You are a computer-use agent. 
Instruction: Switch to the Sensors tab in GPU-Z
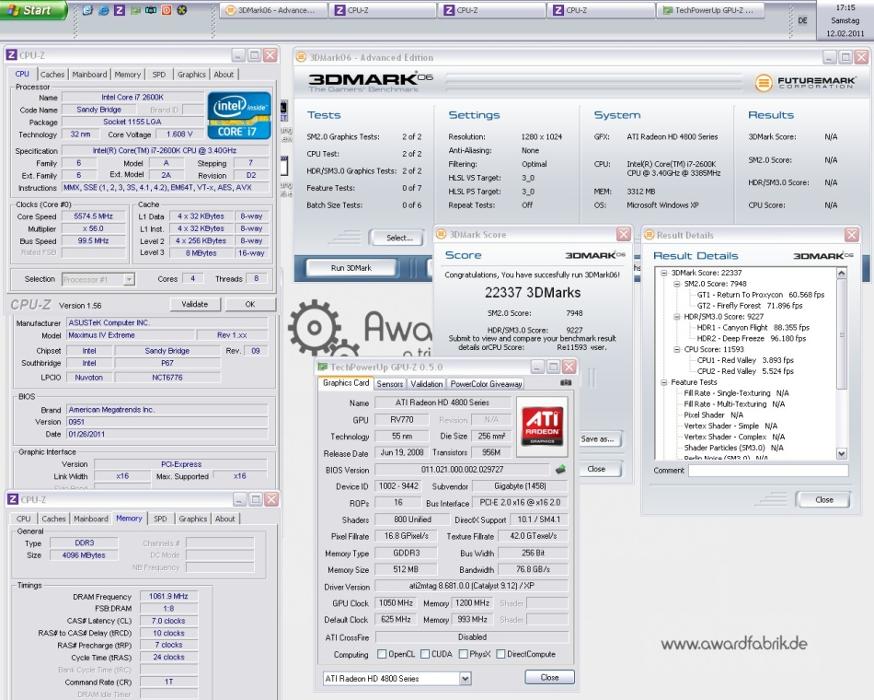click(390, 384)
